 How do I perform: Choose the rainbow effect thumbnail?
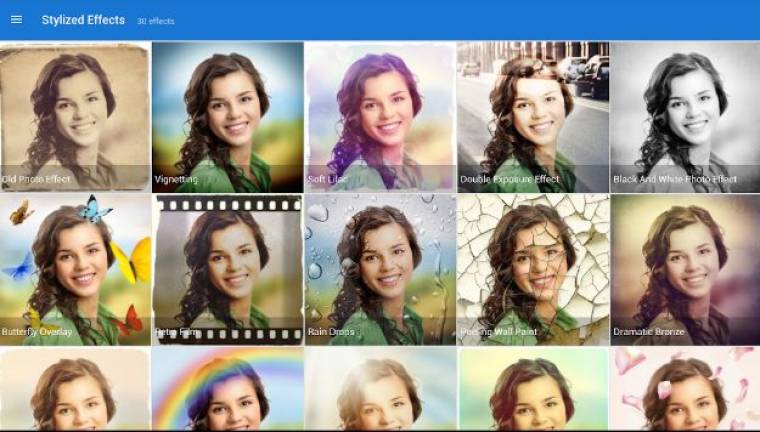(228, 388)
